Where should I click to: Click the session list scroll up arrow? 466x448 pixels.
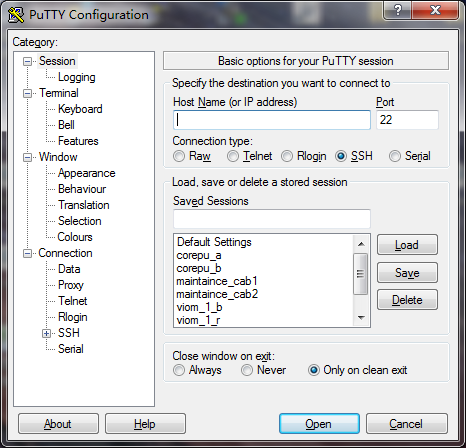pyautogui.click(x=361, y=244)
